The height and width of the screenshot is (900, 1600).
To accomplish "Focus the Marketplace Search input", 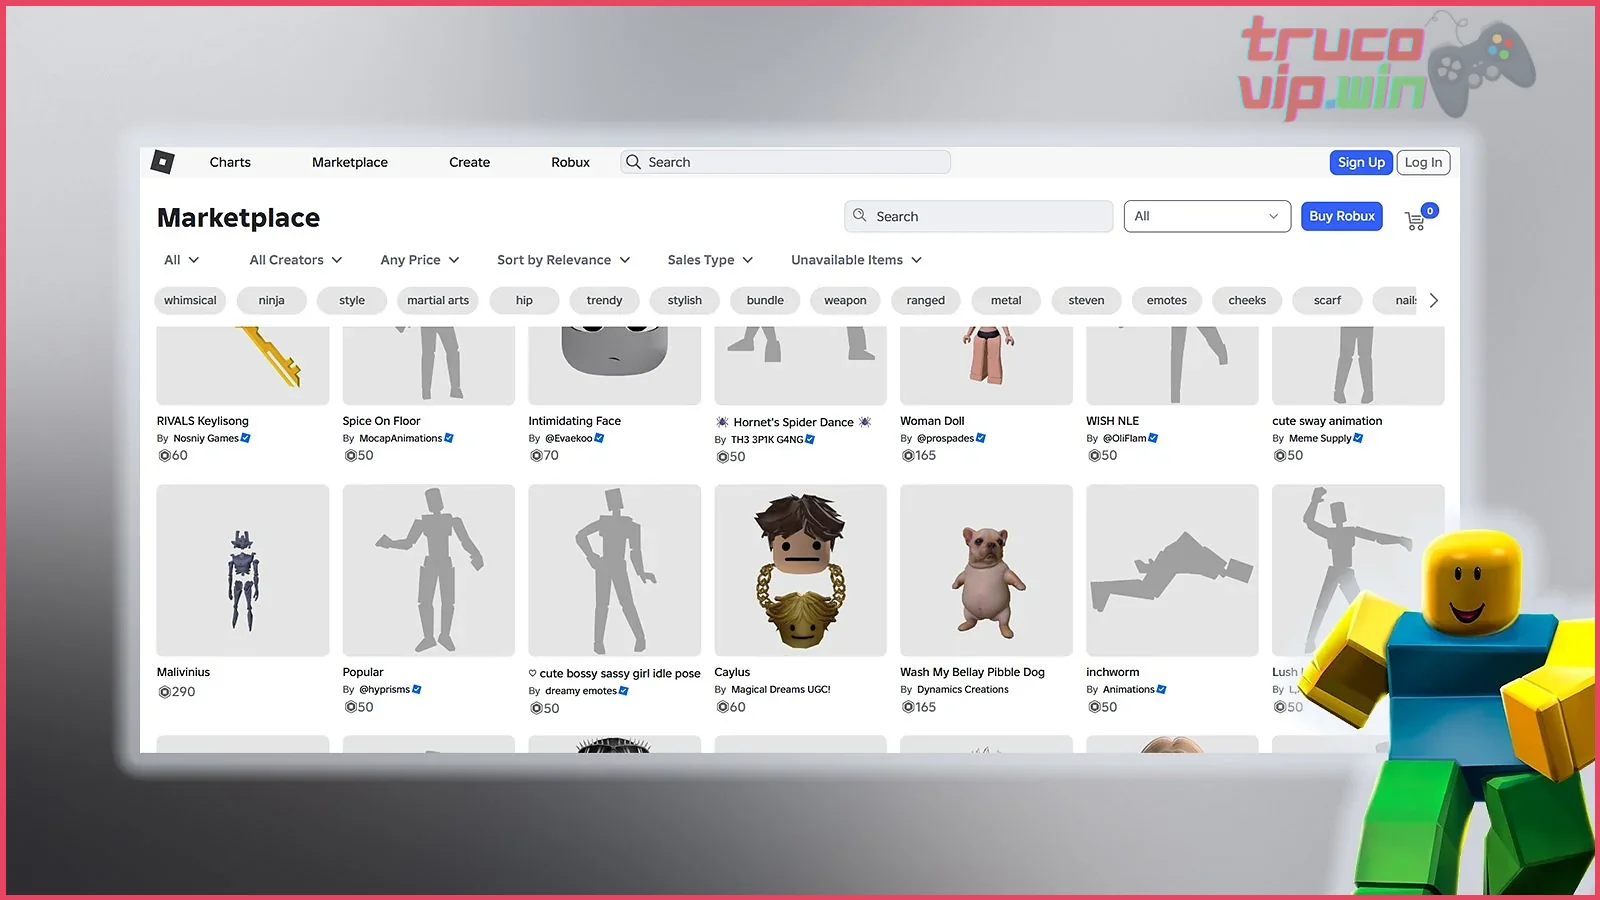I will (978, 216).
